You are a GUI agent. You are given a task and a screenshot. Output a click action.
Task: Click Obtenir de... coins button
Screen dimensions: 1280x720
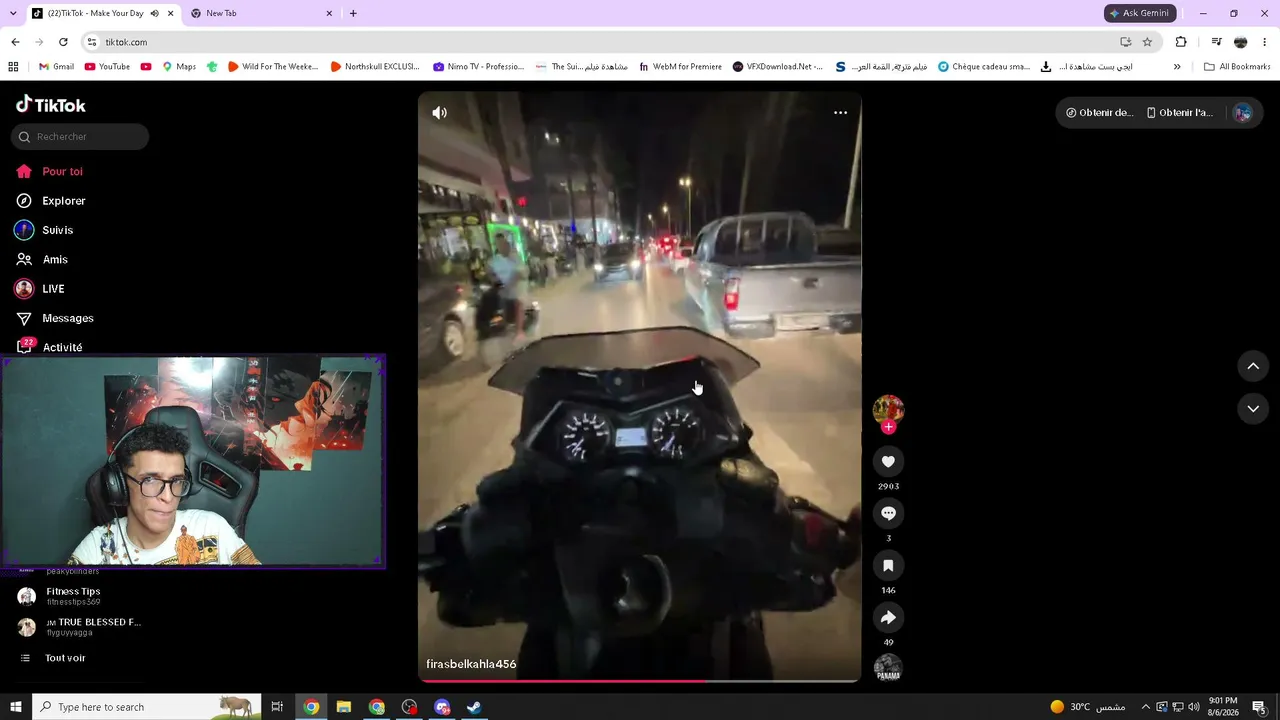[1100, 113]
